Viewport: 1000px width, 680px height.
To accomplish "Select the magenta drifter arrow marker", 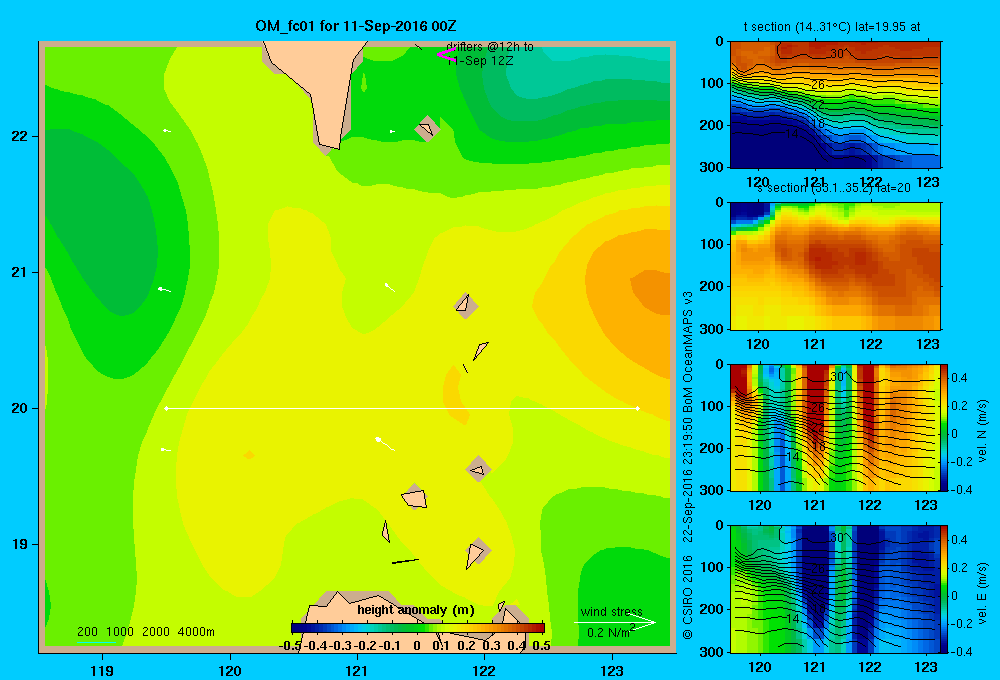I will pos(445,54).
